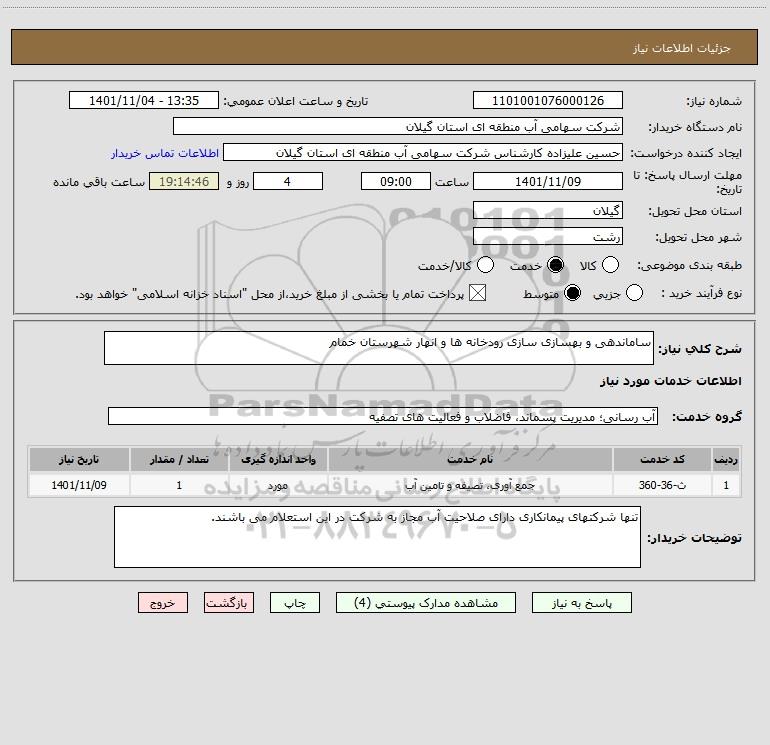This screenshot has width=770, height=745.
Task: Open the اطلاعات تماس خریدار link
Action: [x=165, y=153]
